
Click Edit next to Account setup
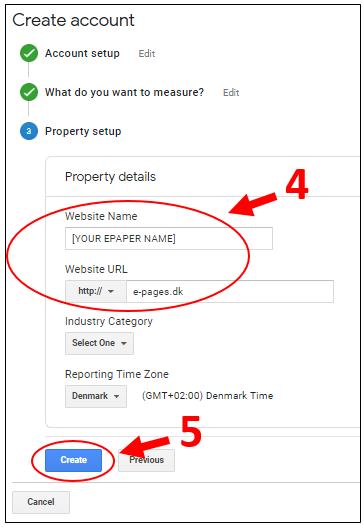coord(147,54)
